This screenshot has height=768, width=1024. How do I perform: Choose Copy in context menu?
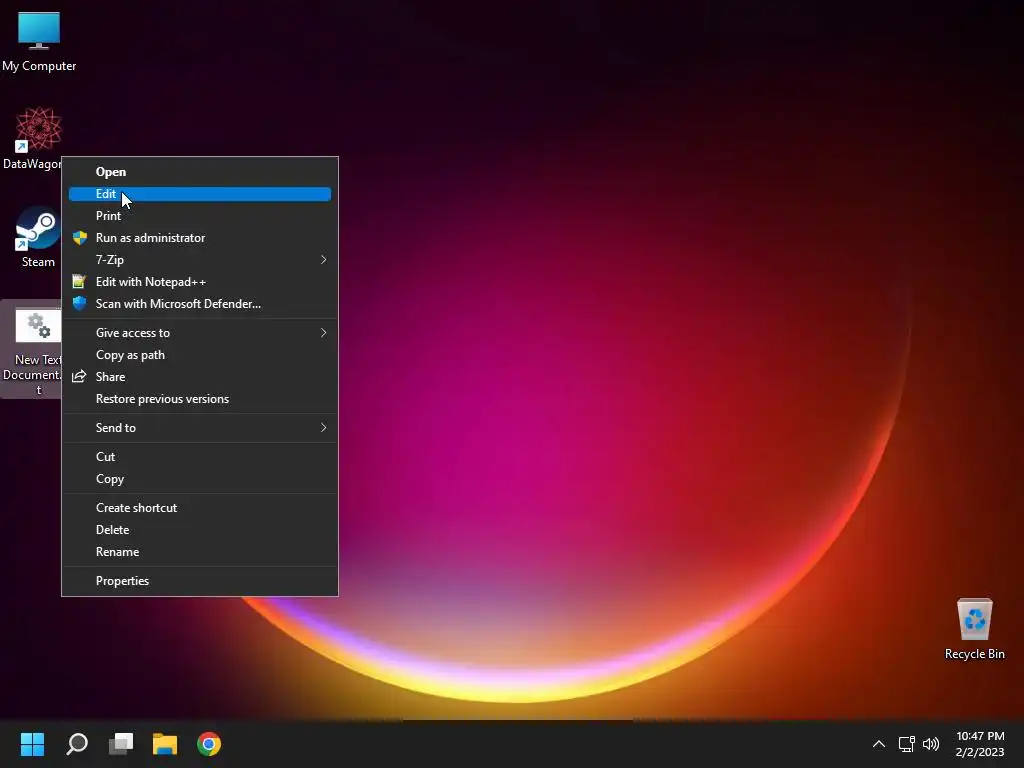click(x=200, y=479)
